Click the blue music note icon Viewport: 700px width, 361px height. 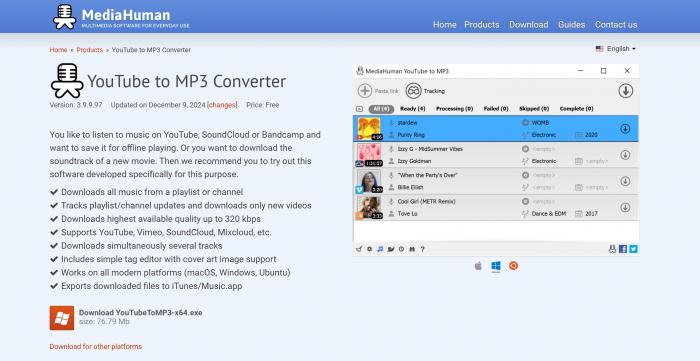pyautogui.click(x=380, y=249)
